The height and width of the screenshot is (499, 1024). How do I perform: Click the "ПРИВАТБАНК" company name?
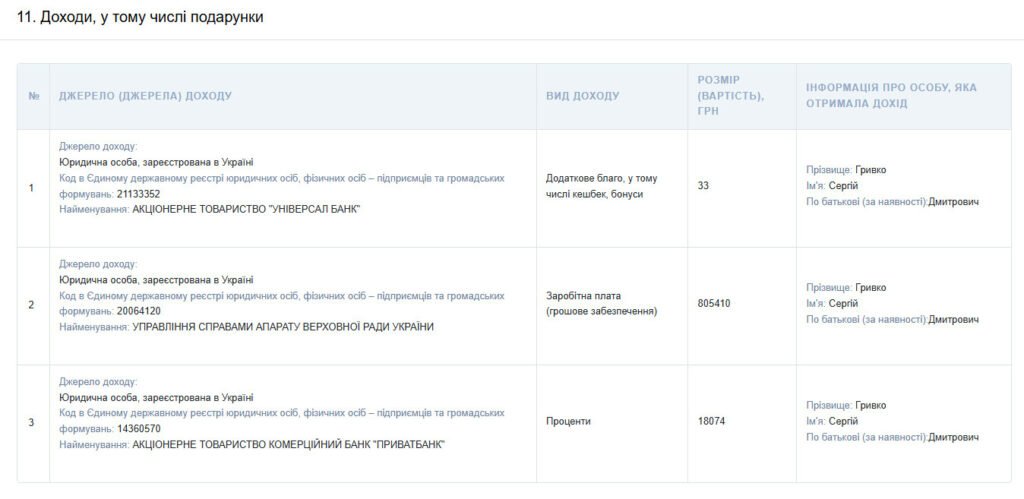coord(288,444)
